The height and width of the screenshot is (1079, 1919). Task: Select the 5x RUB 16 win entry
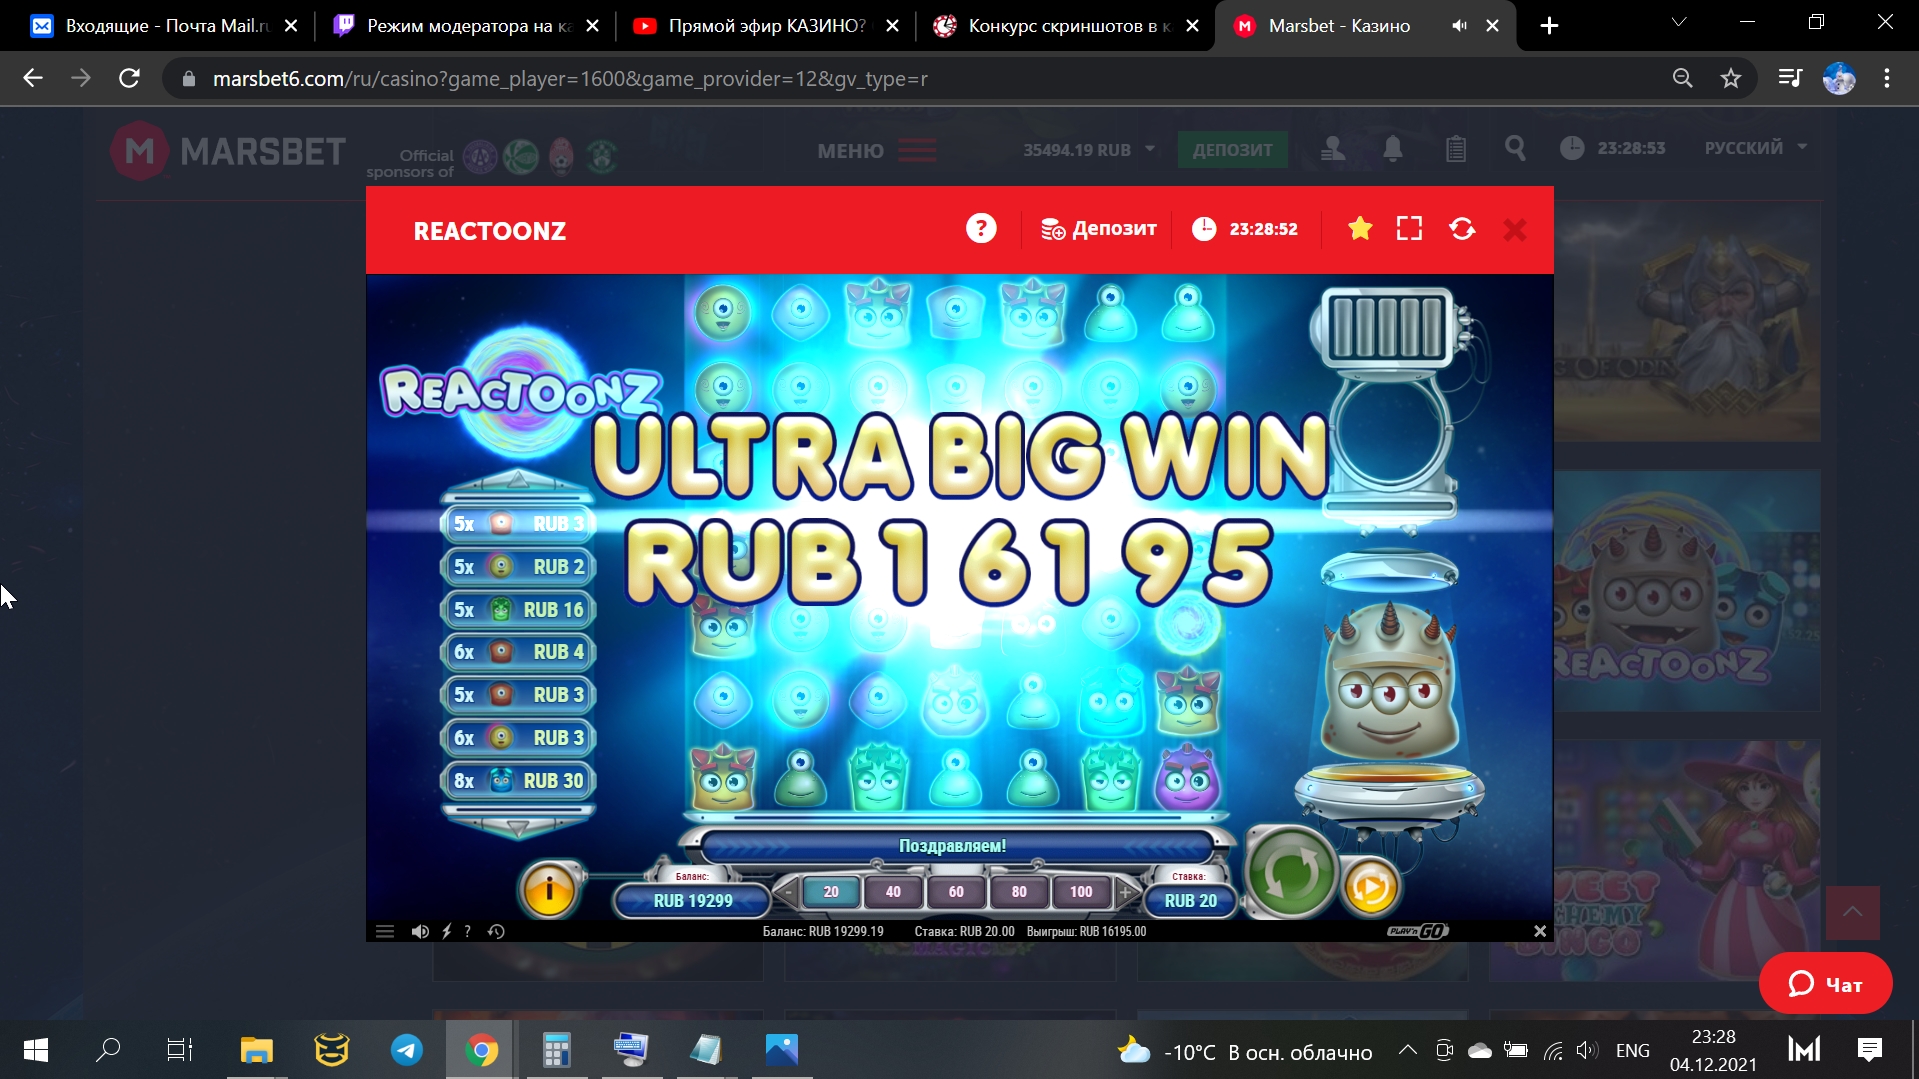point(518,609)
